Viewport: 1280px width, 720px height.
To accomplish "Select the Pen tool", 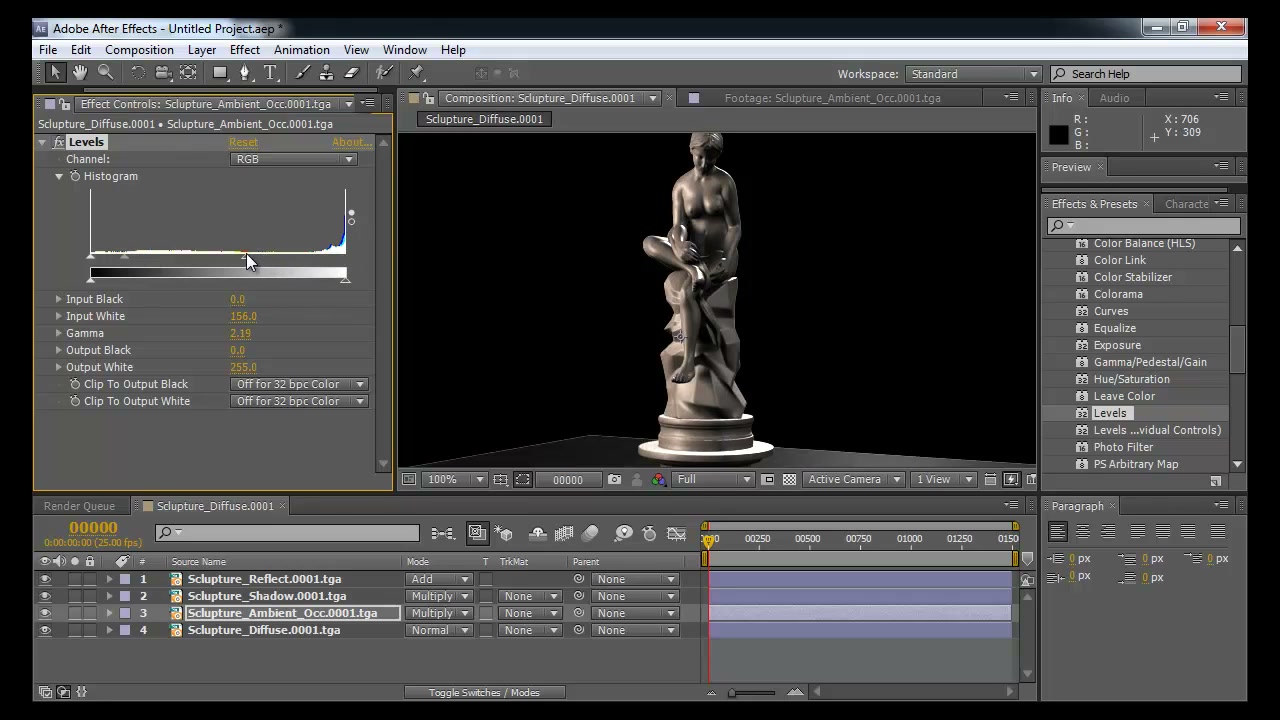I will 246,73.
